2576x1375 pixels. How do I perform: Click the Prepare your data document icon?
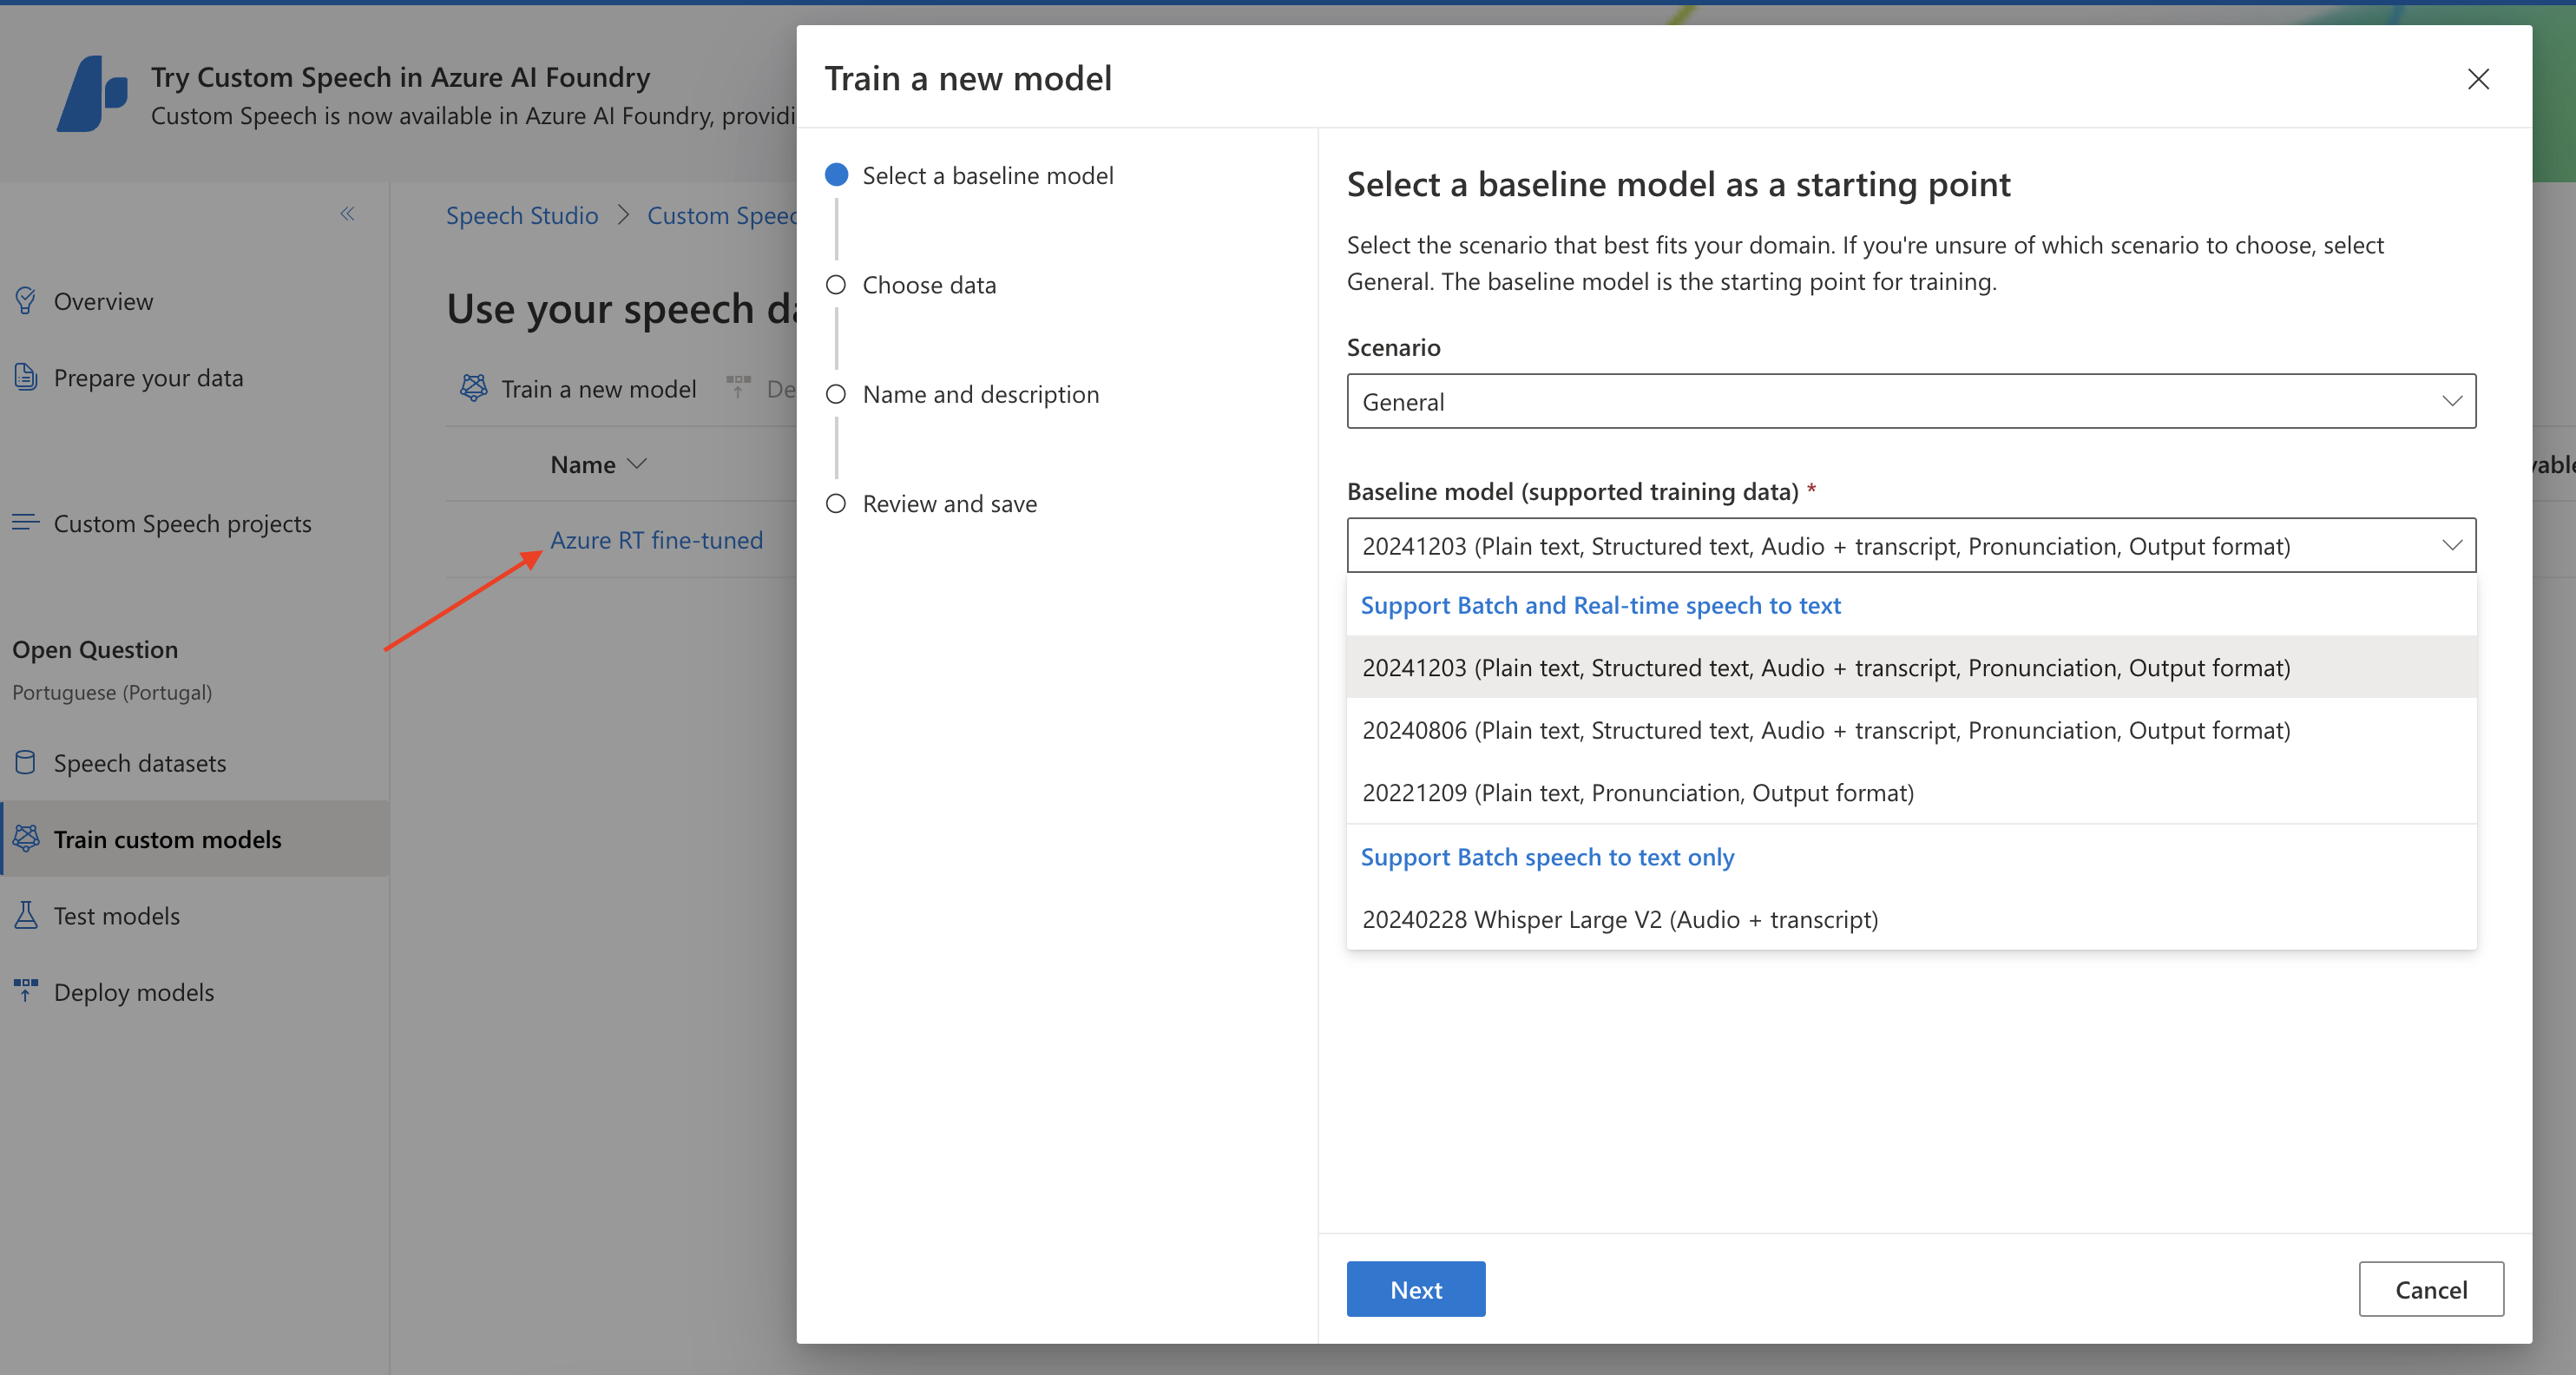click(26, 377)
